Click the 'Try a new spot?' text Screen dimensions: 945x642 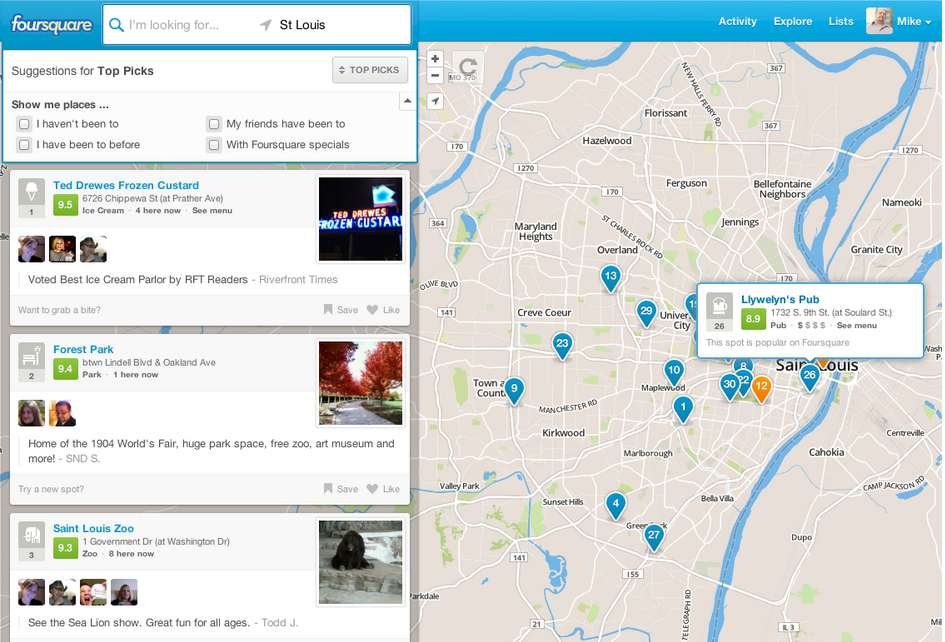(x=51, y=489)
